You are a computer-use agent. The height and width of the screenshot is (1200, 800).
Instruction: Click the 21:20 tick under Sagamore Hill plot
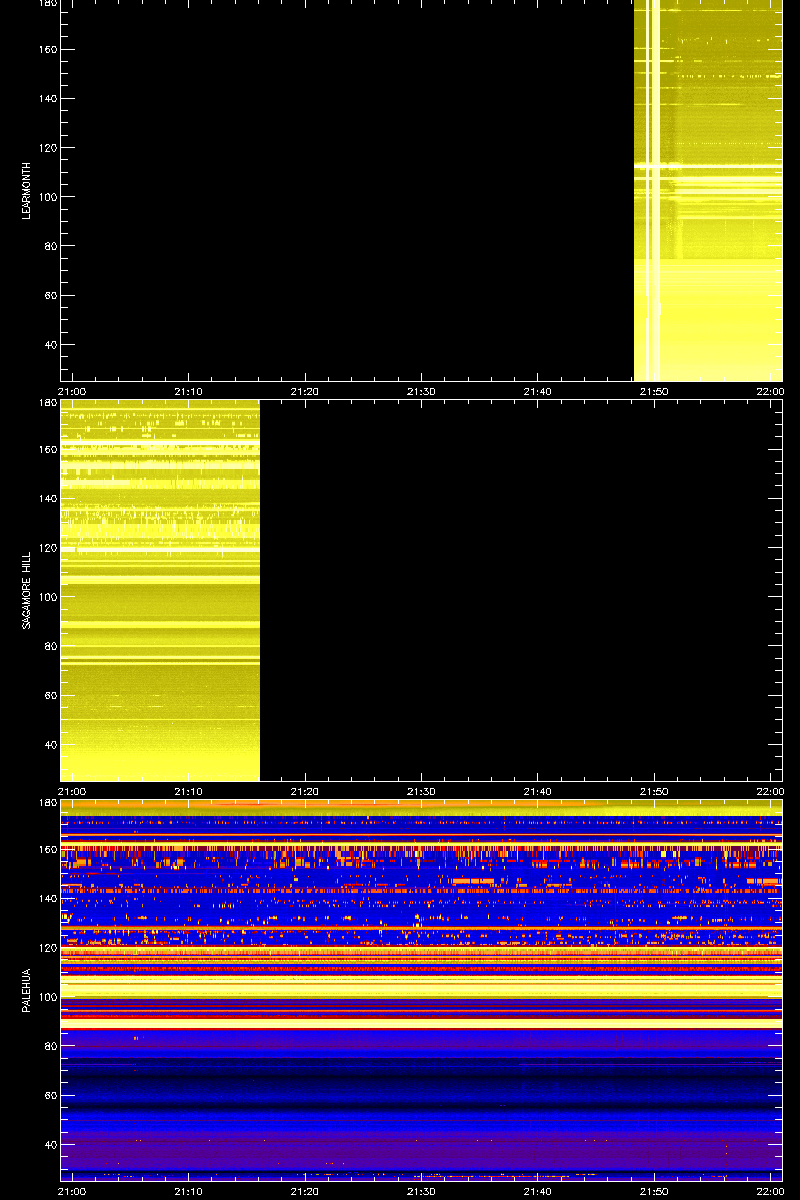tap(304, 791)
